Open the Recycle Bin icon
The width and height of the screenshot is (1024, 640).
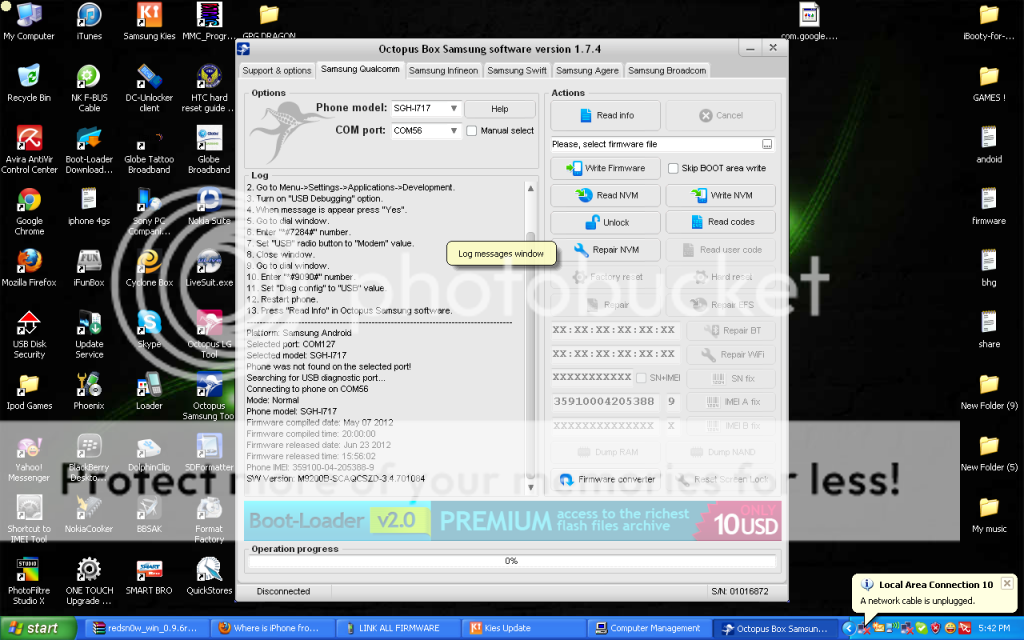point(29,84)
